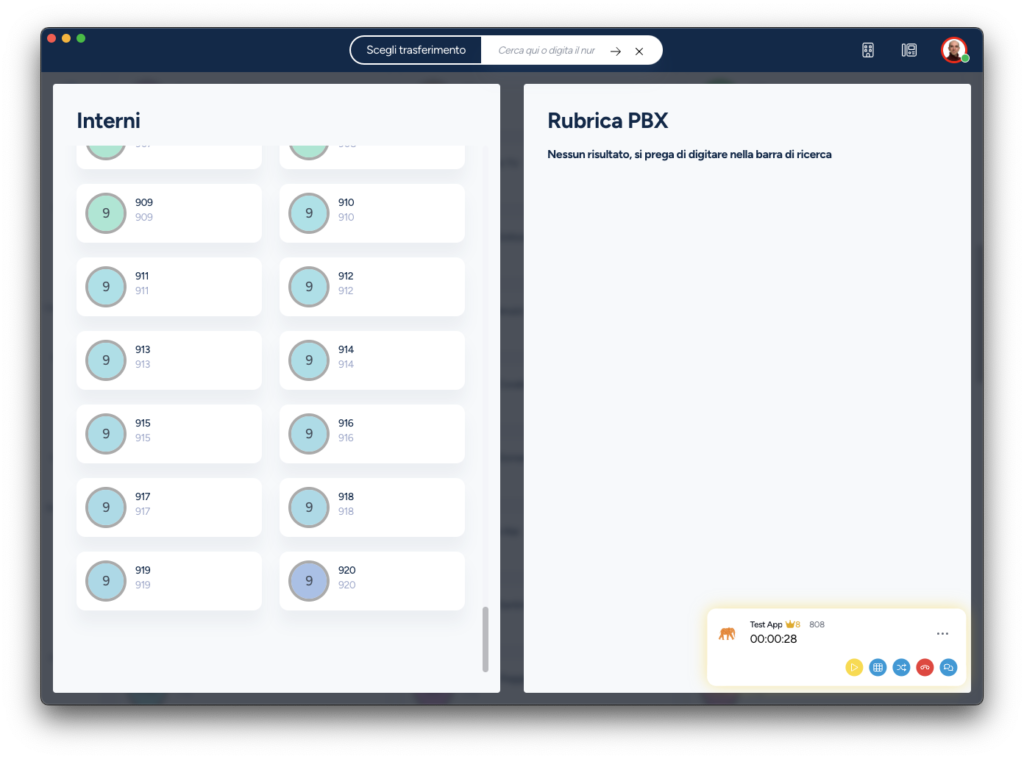Screen dimensions: 1024x759
Task: Clear transfer search with the X icon
Action: click(x=640, y=51)
